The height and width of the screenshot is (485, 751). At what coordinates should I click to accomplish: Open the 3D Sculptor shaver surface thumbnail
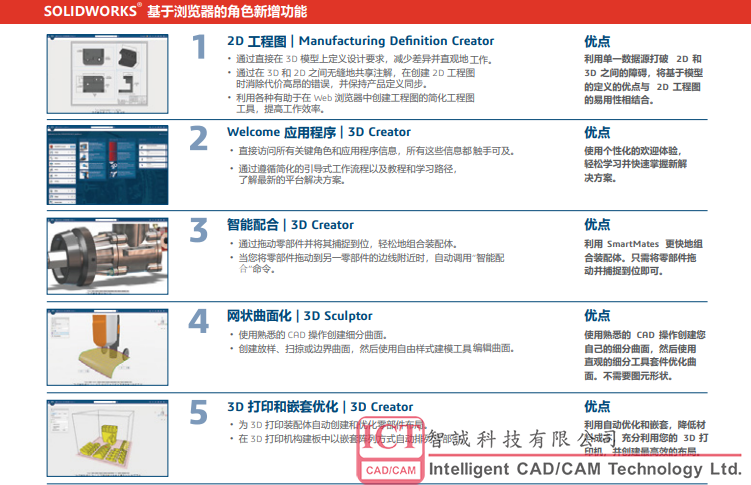107,347
